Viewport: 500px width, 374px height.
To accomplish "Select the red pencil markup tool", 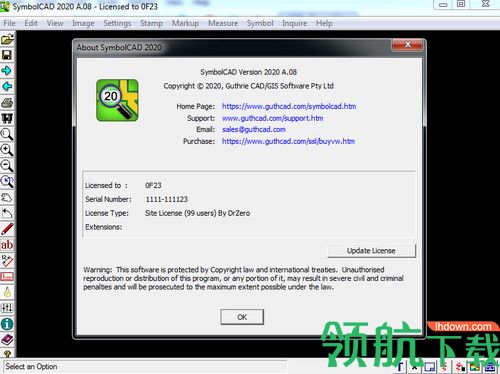I will (x=7, y=229).
